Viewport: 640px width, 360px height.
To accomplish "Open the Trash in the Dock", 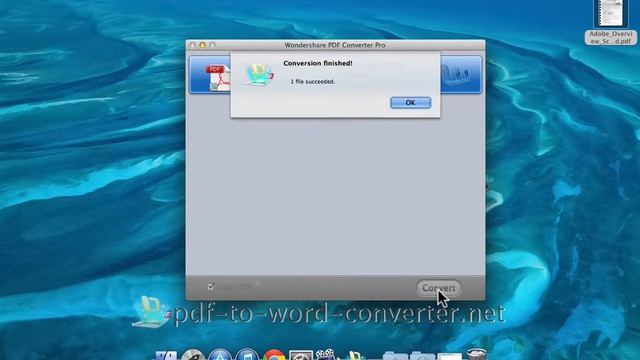I will click(476, 354).
